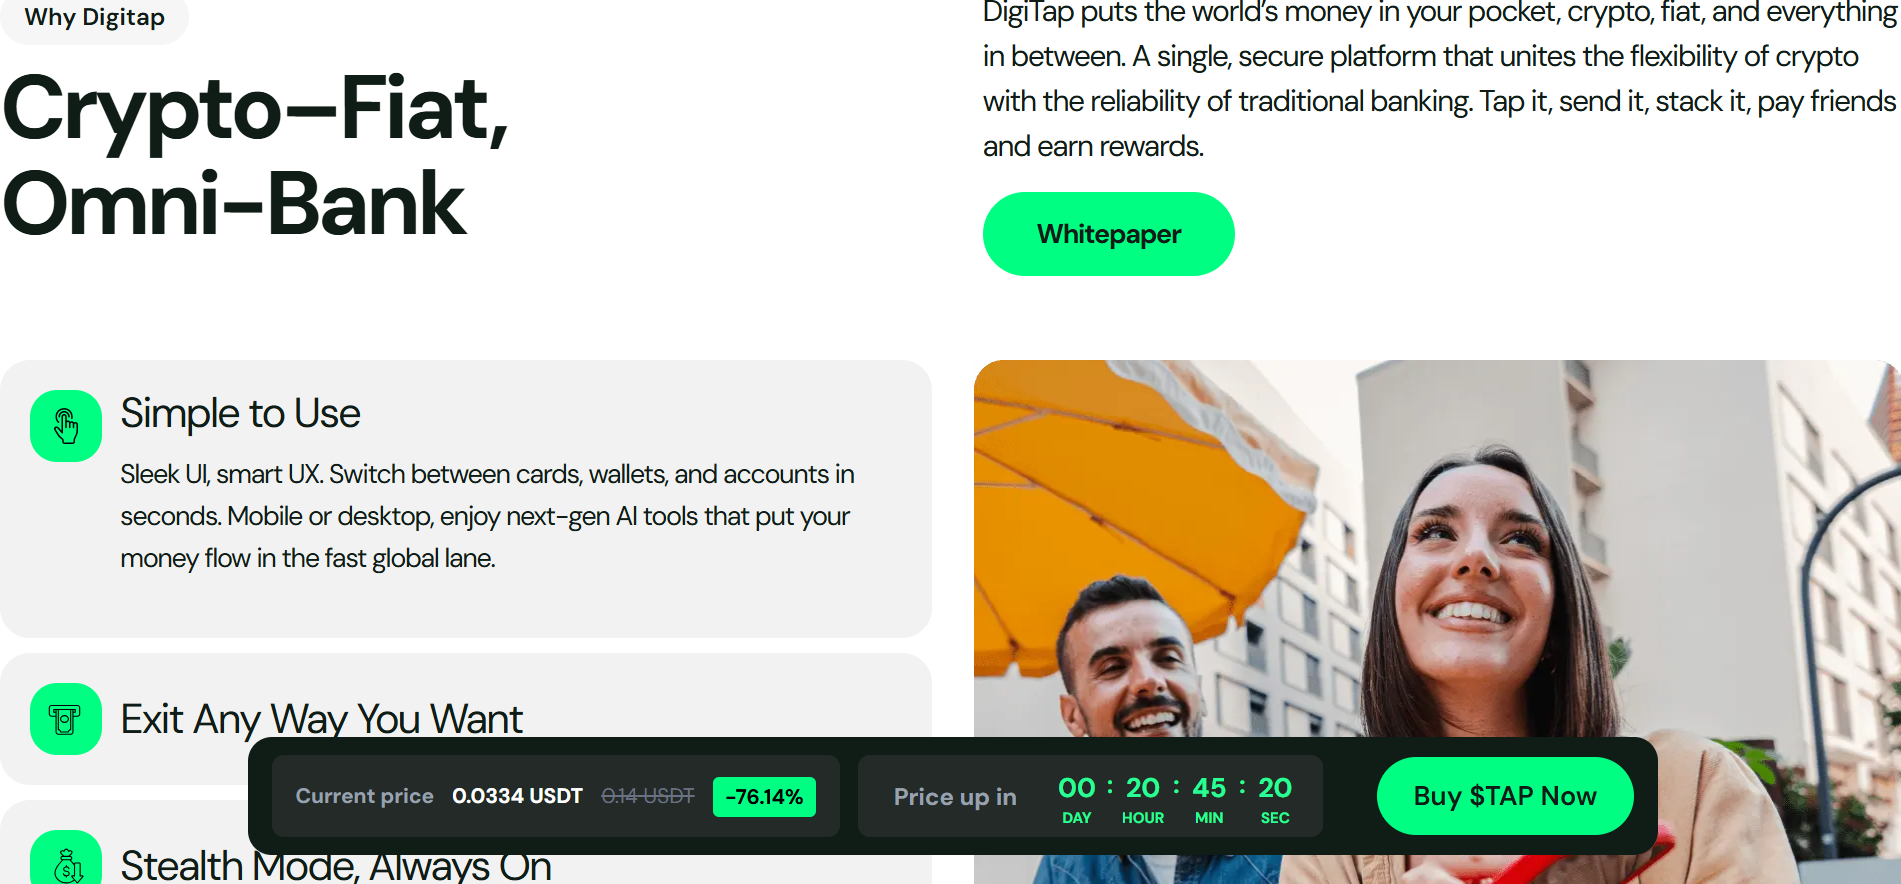Click the struck-through 0.14 USDT price
1901x884 pixels.
pos(647,796)
